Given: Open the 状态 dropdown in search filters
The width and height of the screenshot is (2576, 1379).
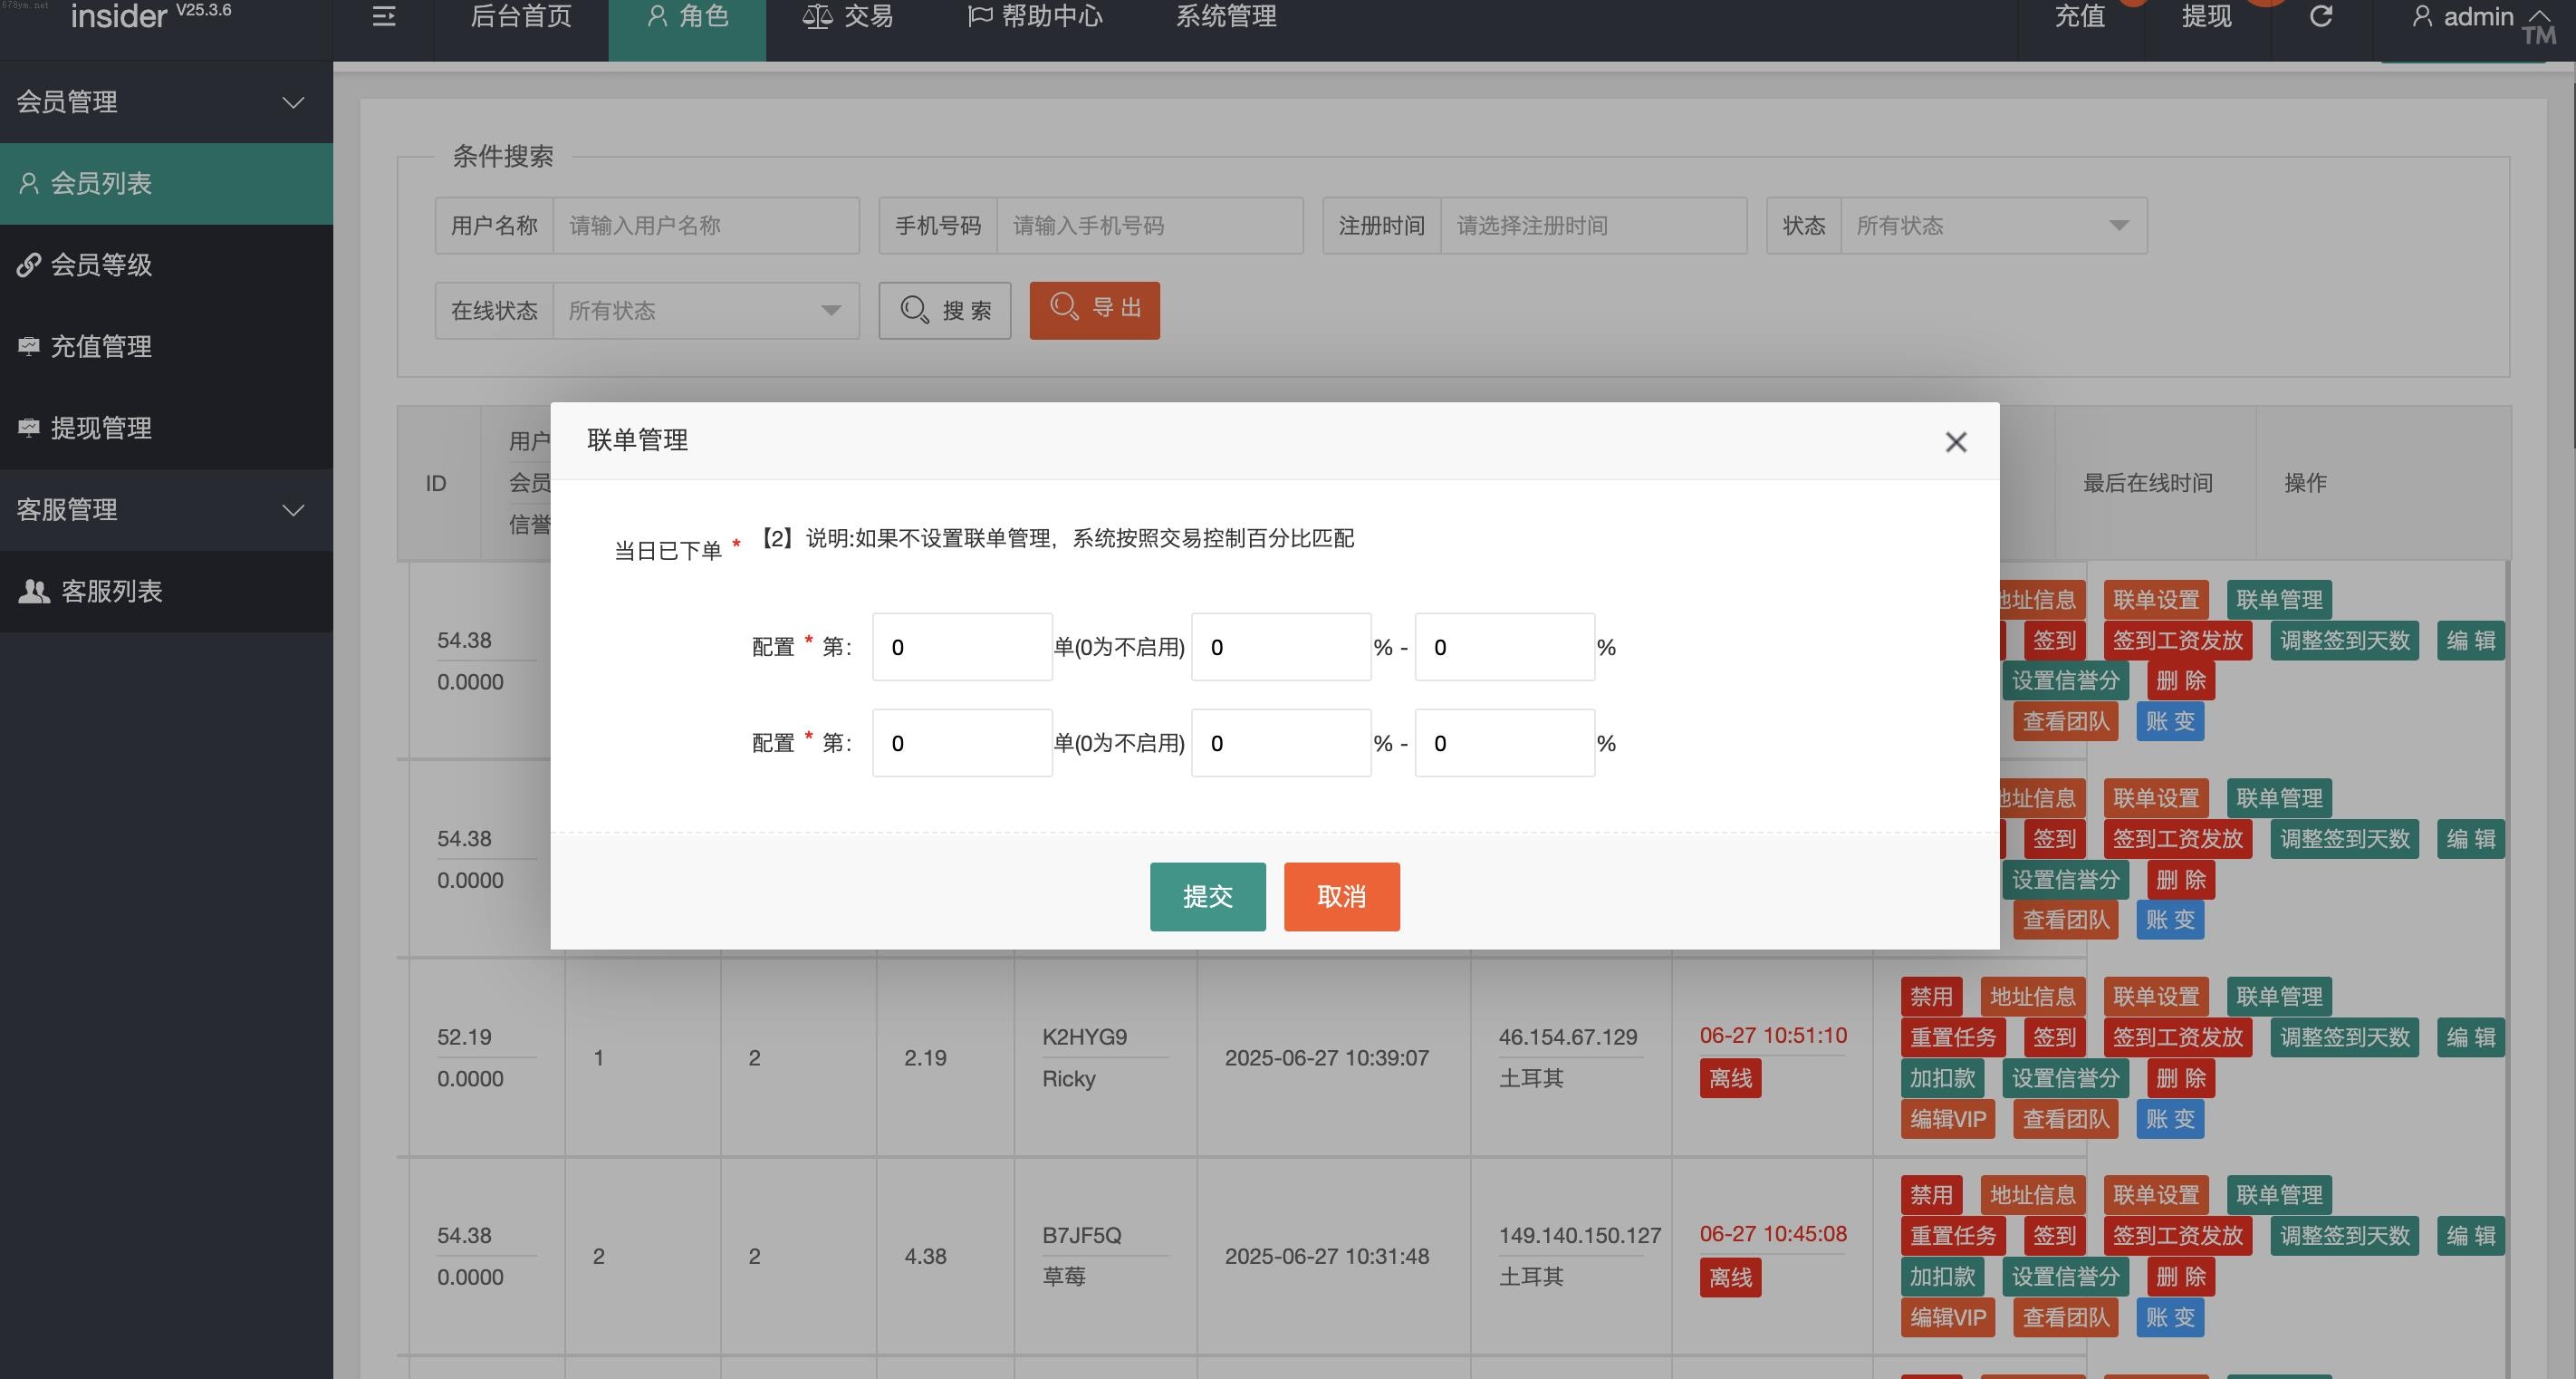Looking at the screenshot, I should [x=1992, y=226].
